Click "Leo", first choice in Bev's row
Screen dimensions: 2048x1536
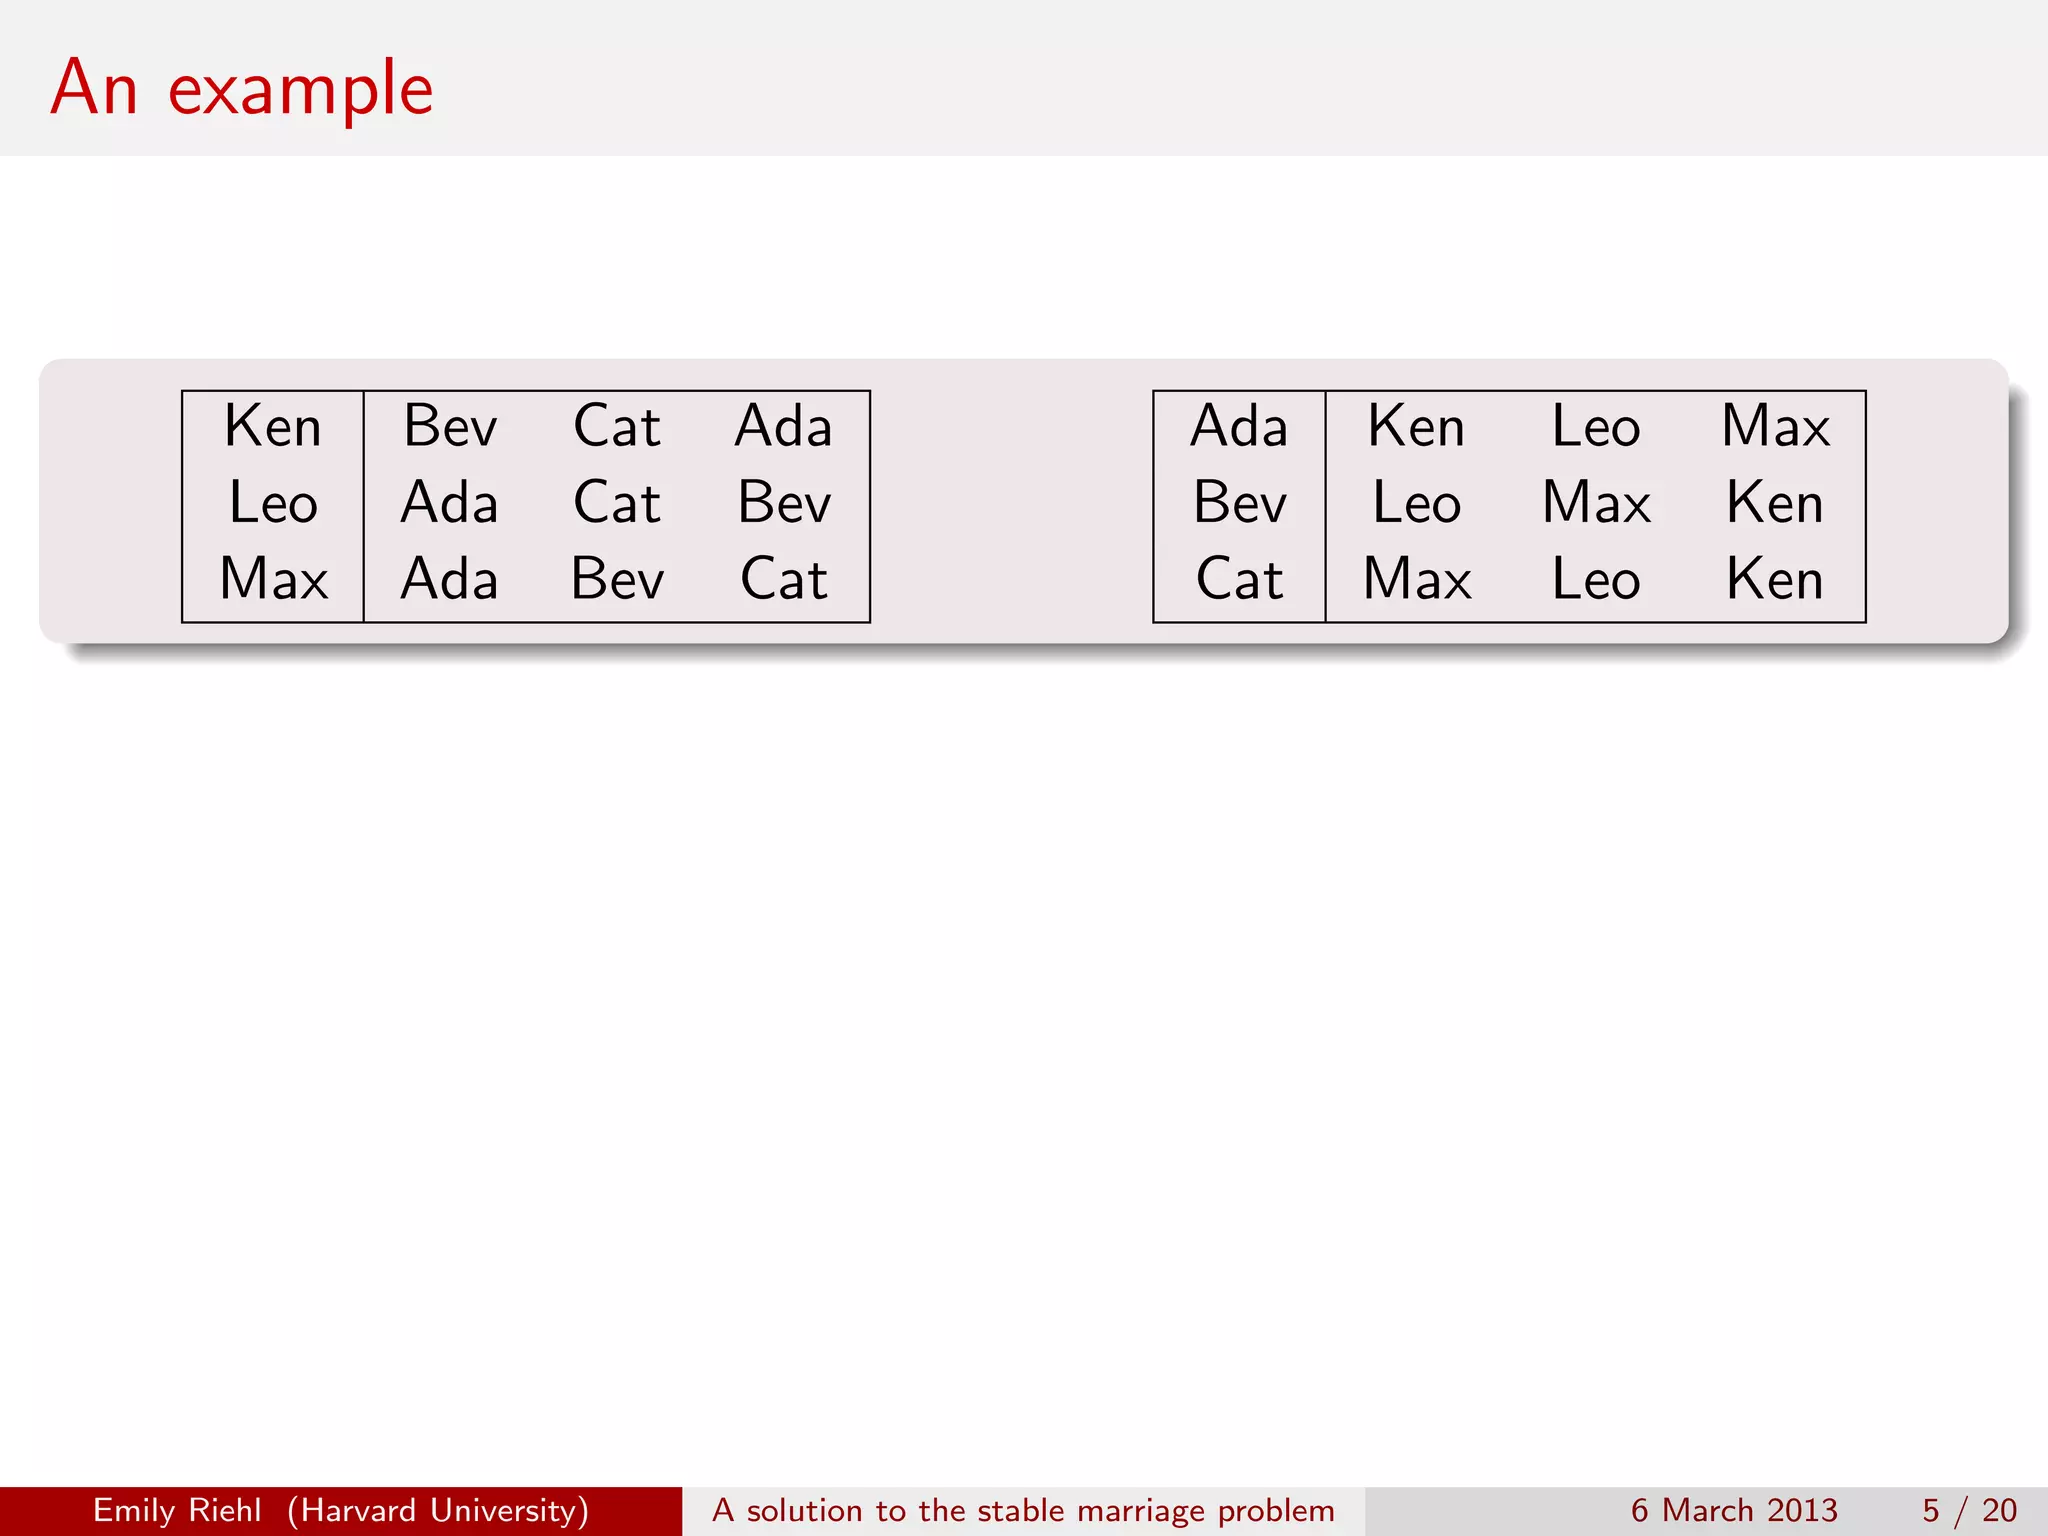pos(1416,503)
